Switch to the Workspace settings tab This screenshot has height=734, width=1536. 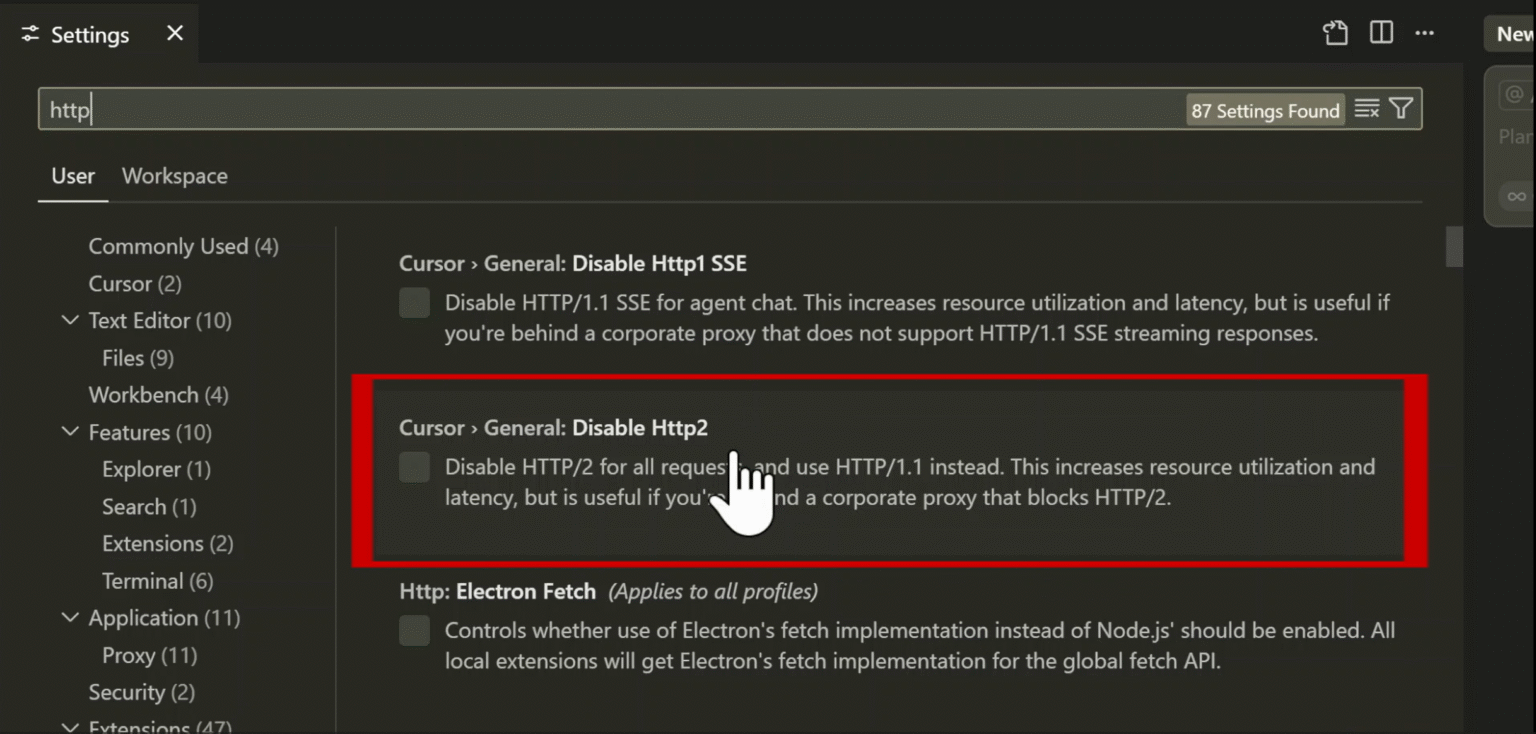coord(174,176)
